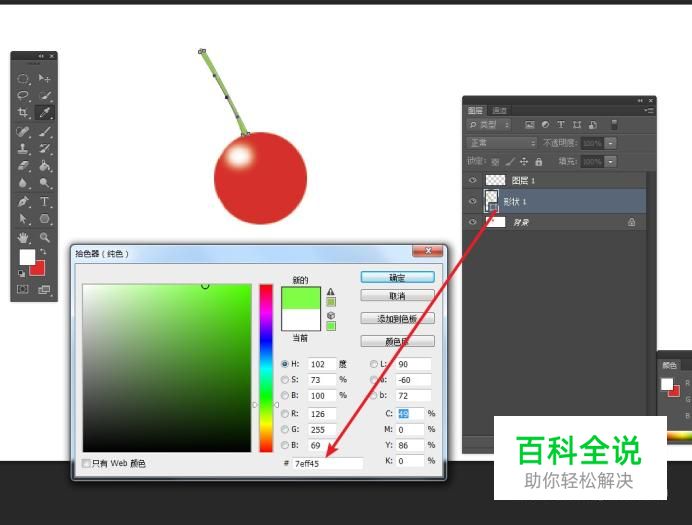The image size is (692, 525).
Task: Select the Pen tool
Action: (x=23, y=202)
